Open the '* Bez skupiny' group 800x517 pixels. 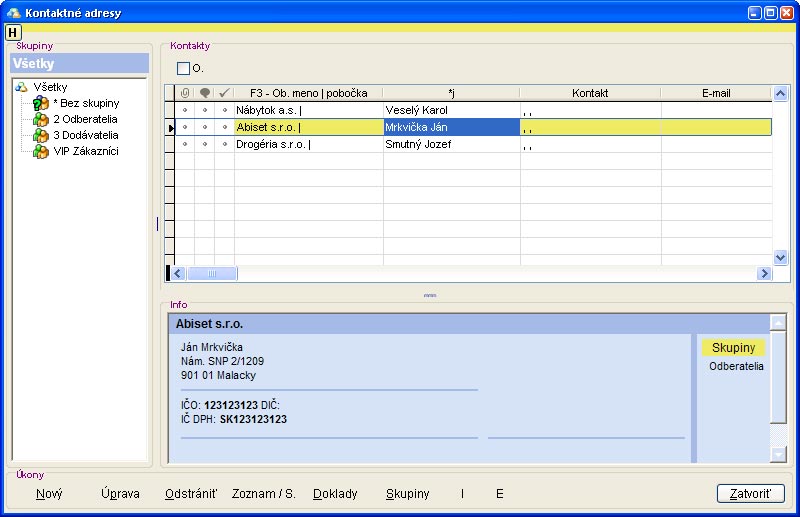pyautogui.click(x=85, y=103)
